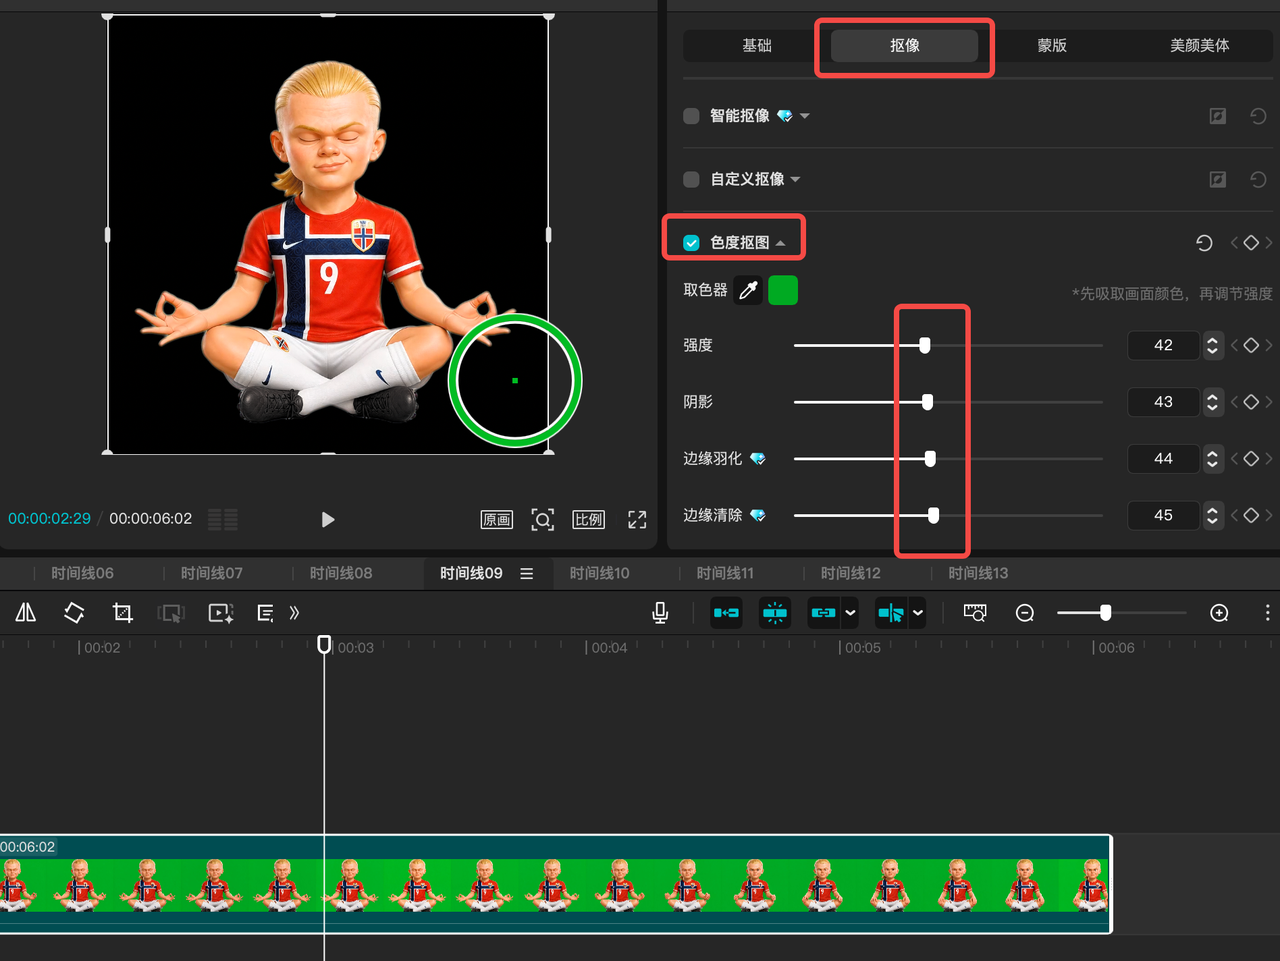Screen dimensions: 1280x961
Task: Expand the 自定义抠像 dropdown arrow
Action: pyautogui.click(x=795, y=180)
